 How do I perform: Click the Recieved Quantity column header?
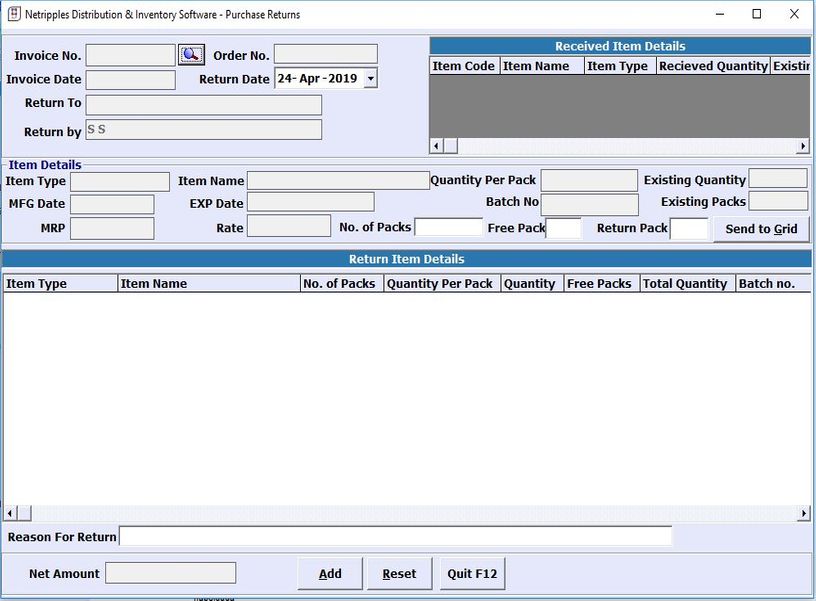coord(713,66)
